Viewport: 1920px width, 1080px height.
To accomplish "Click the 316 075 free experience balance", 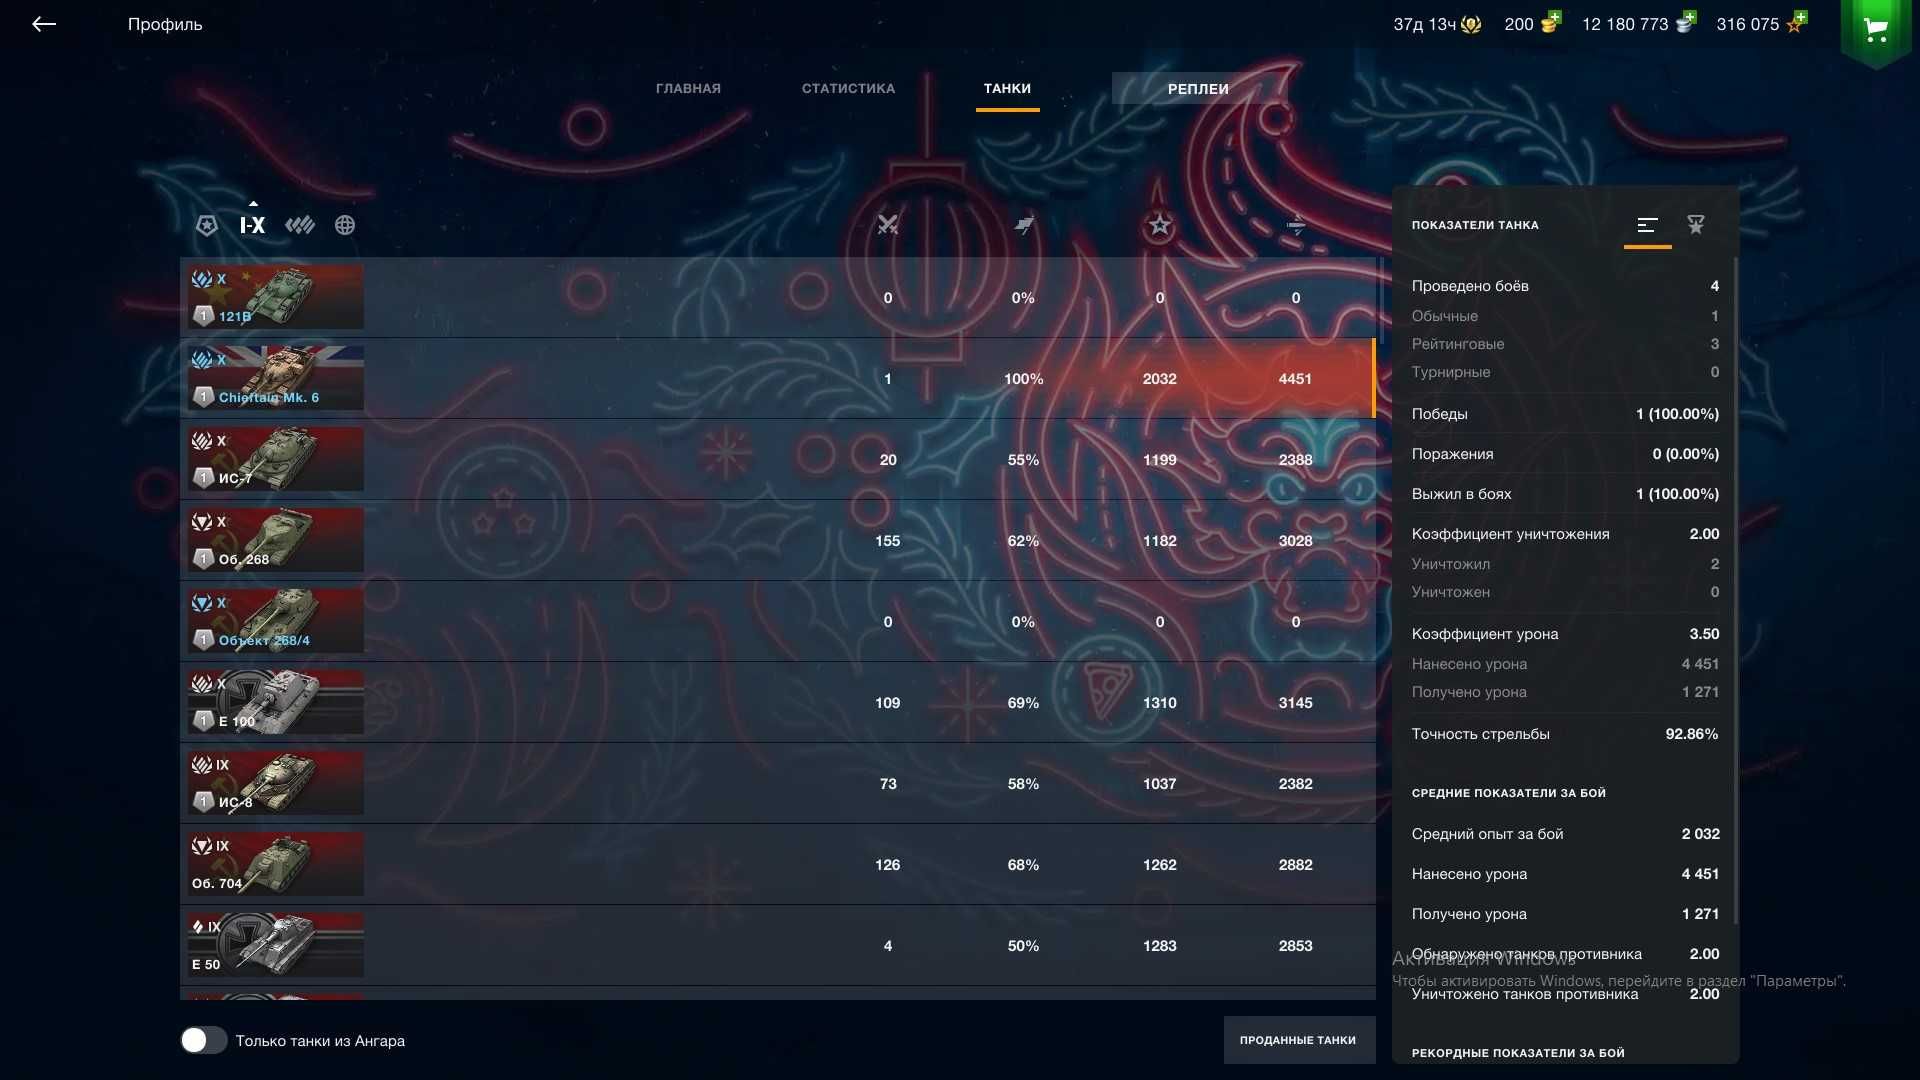I will point(1748,24).
